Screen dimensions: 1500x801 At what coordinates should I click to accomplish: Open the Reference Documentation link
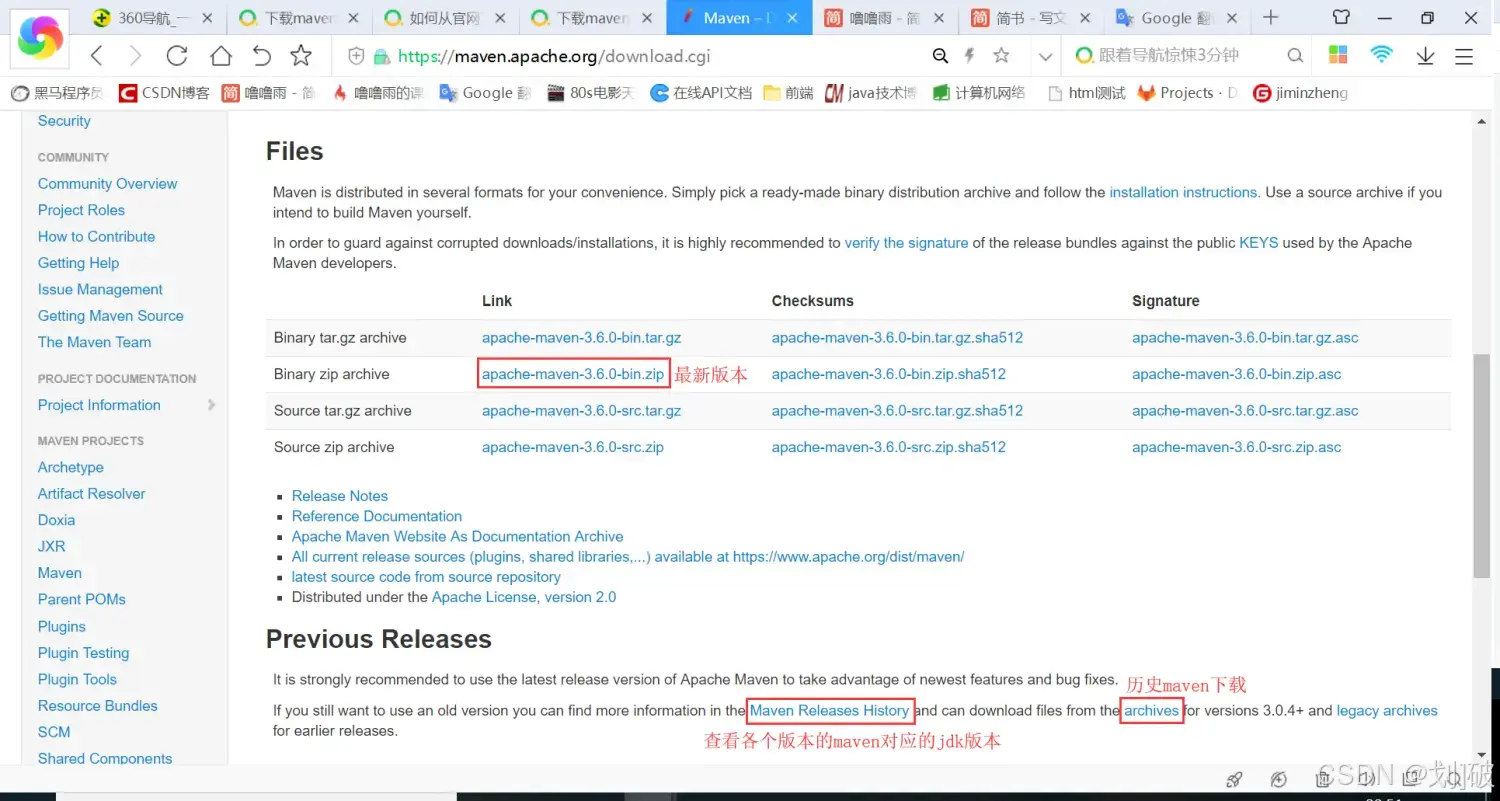tap(377, 516)
